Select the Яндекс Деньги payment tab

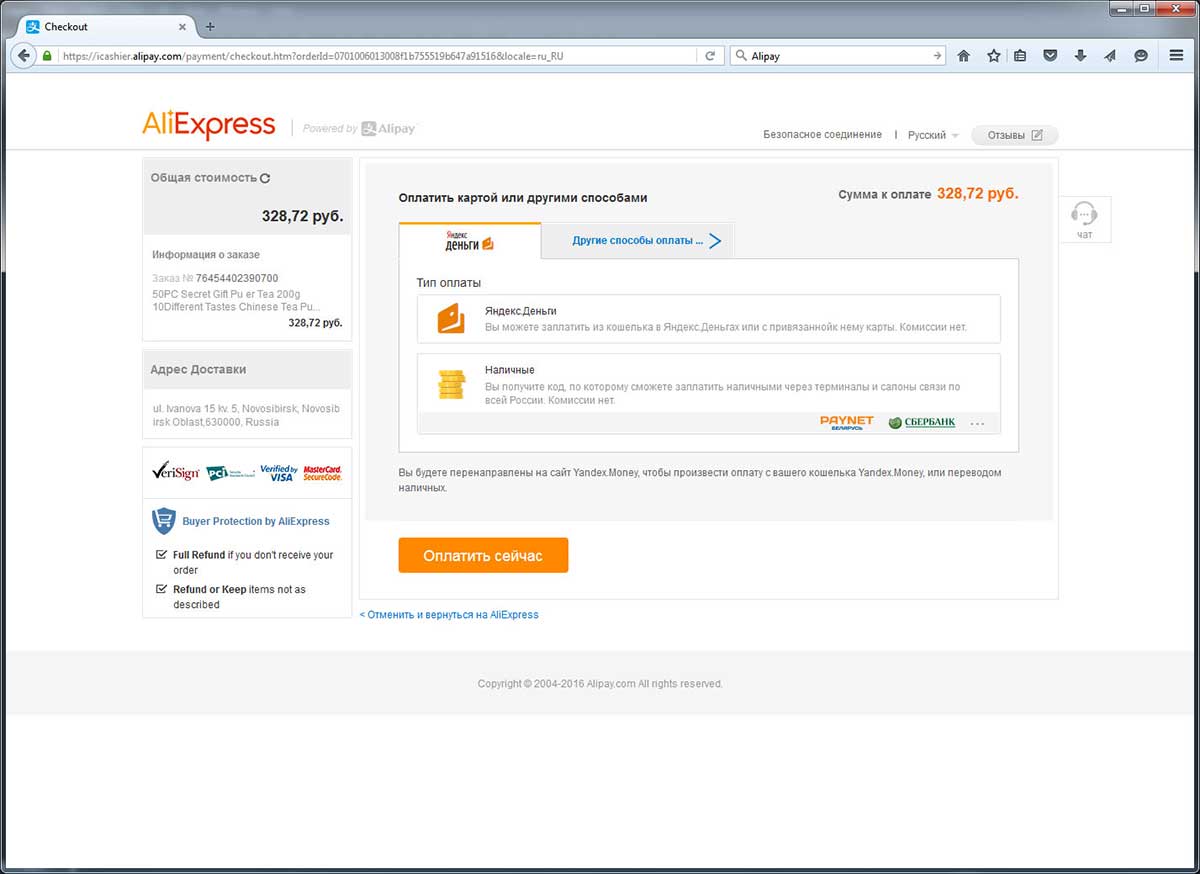coord(470,241)
